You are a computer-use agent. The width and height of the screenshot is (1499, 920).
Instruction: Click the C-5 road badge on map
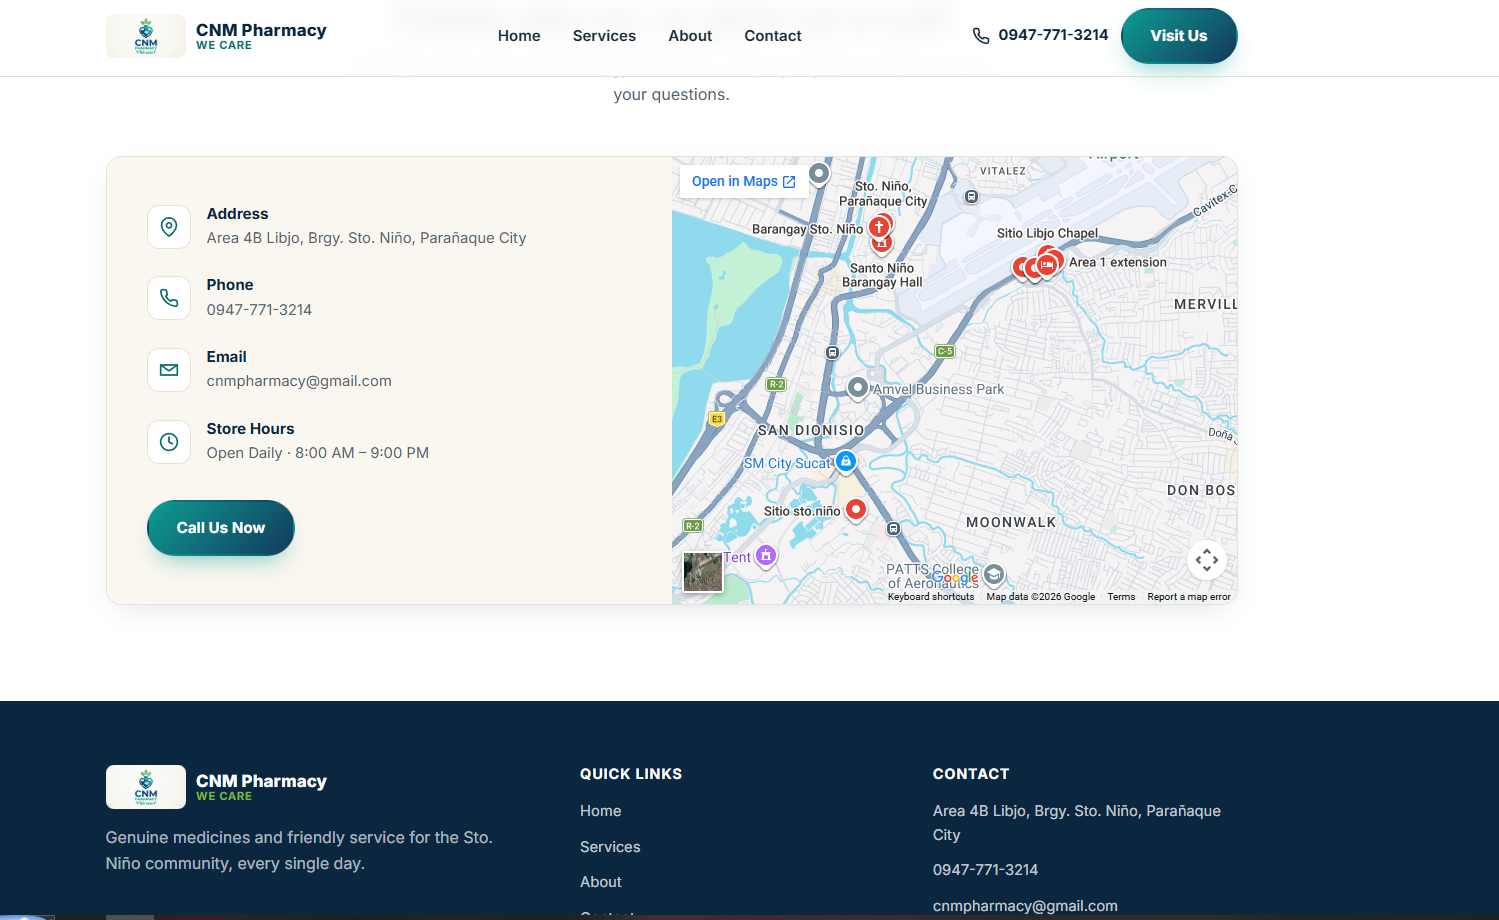[x=945, y=351]
